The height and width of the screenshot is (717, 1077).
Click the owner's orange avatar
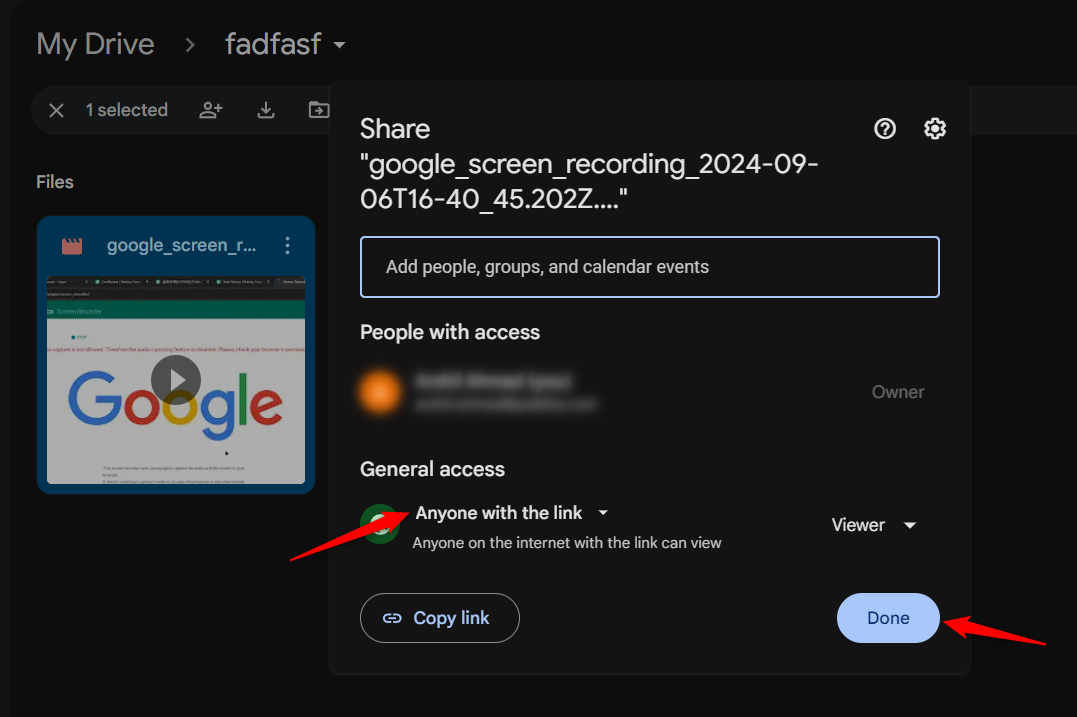coord(381,392)
